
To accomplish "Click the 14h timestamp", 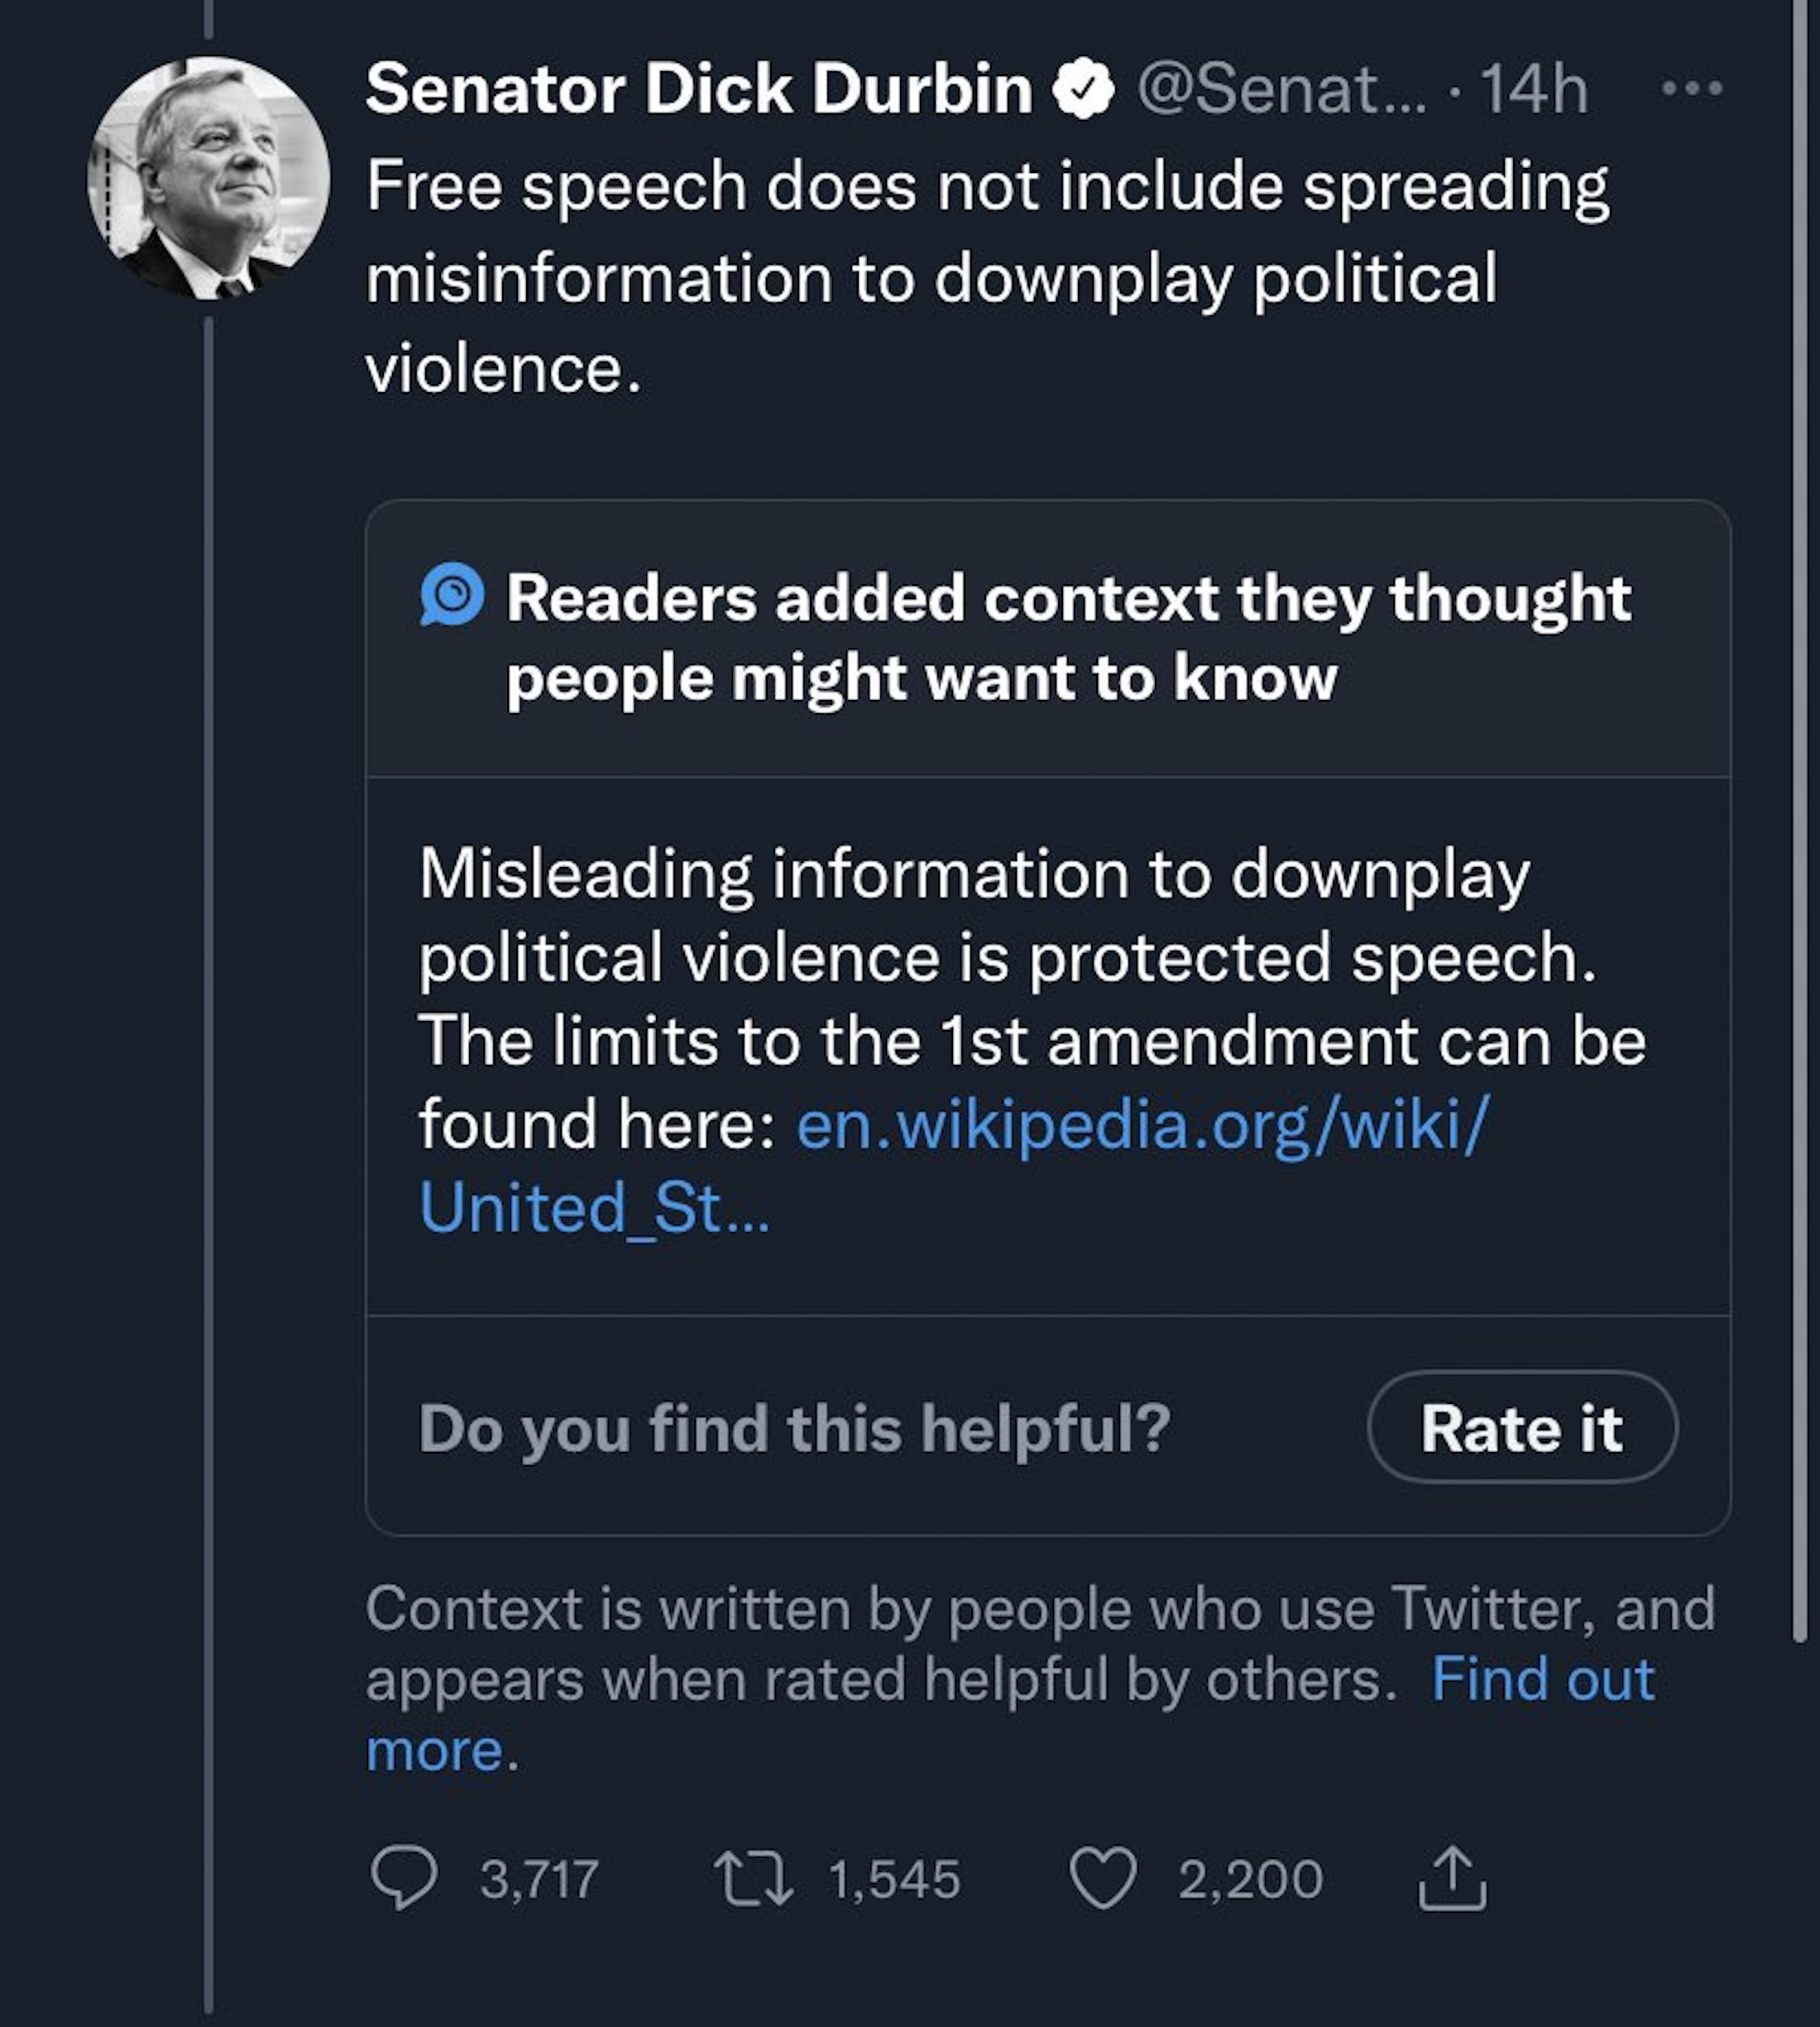I will click(x=1533, y=89).
